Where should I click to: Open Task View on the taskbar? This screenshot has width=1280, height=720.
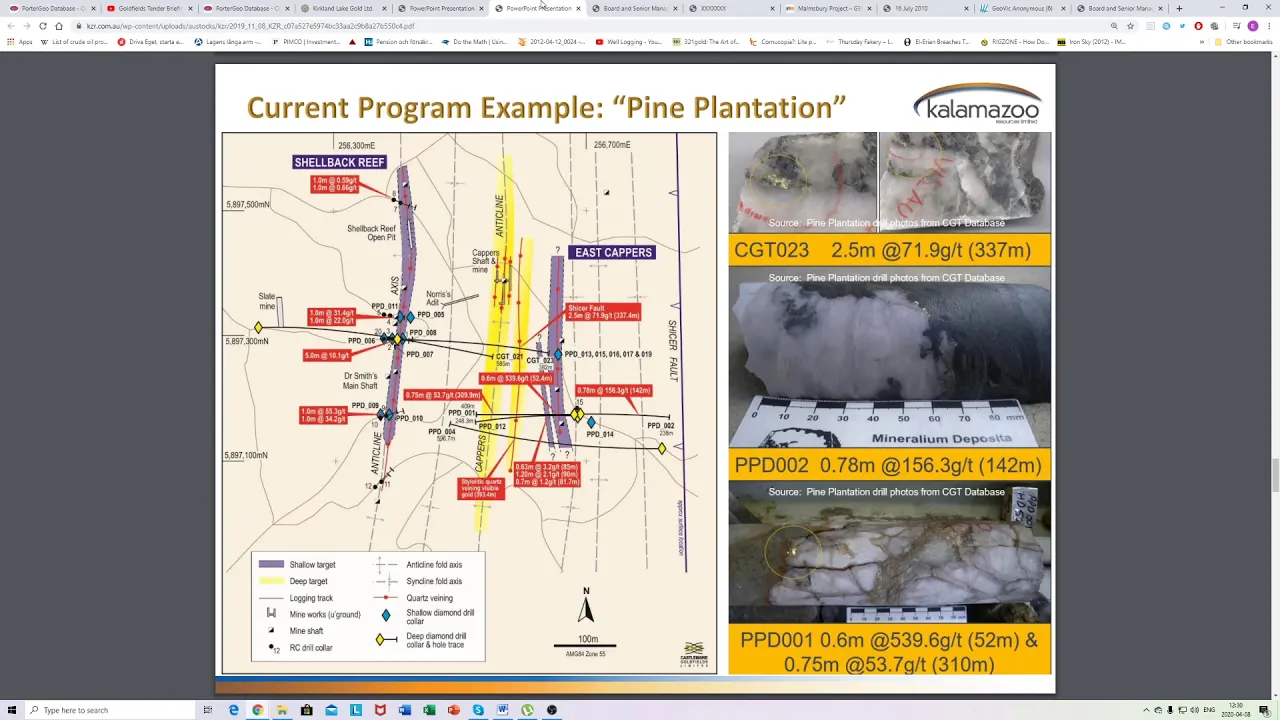208,710
